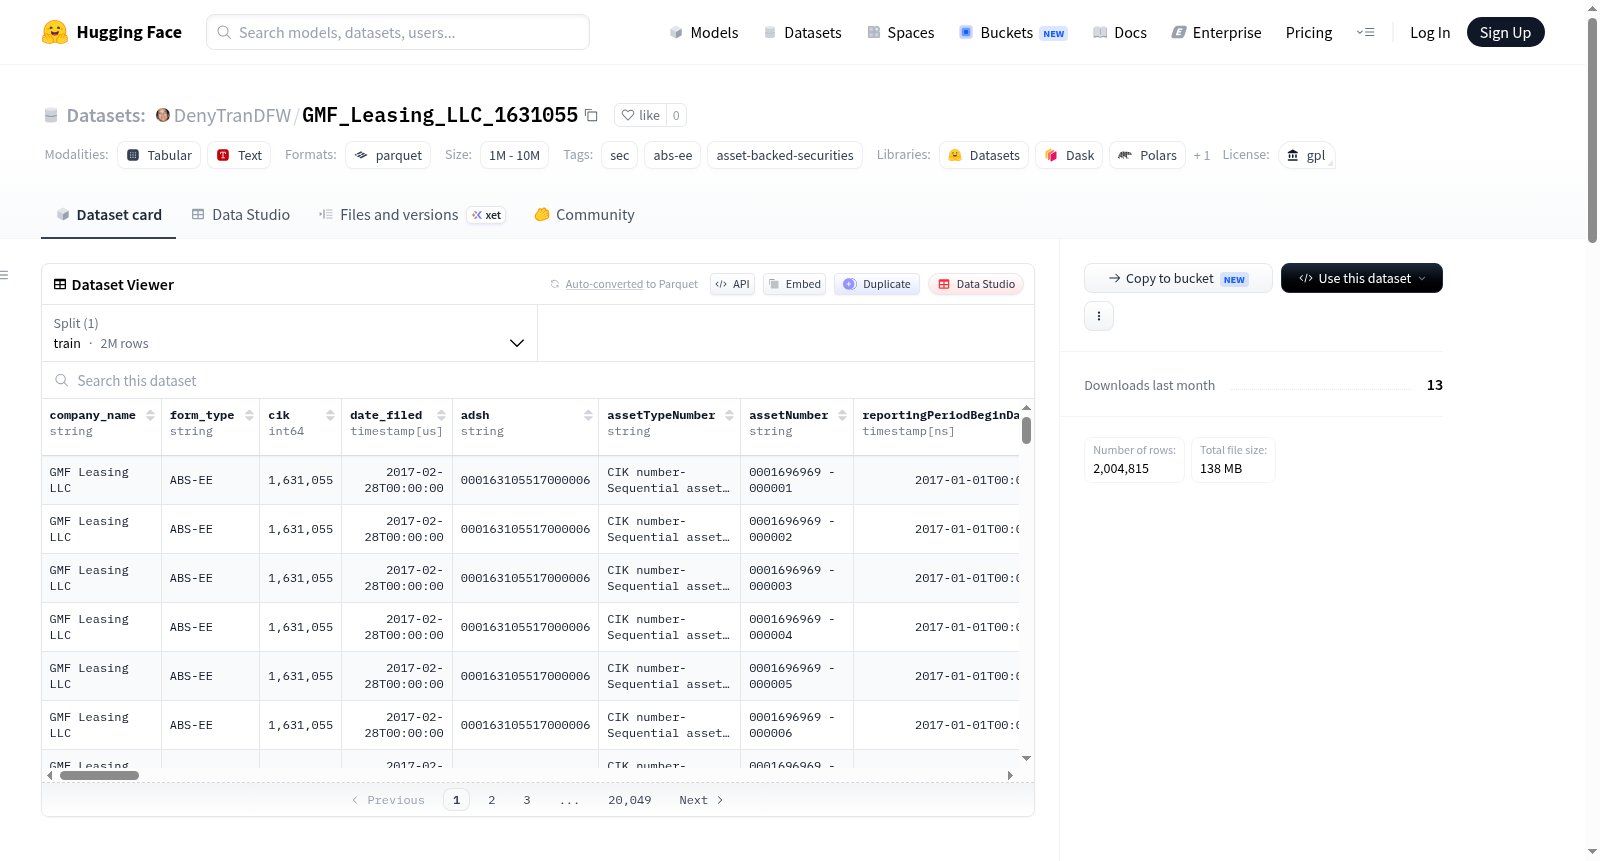This screenshot has height=861, width=1600.
Task: Select the parquet format tag
Action: point(388,155)
